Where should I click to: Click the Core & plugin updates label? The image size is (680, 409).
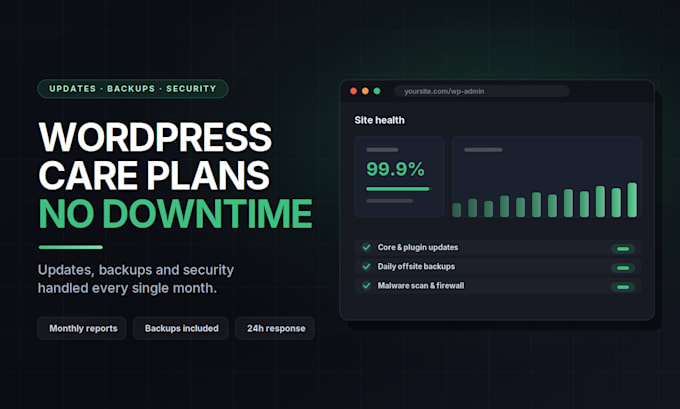click(x=418, y=247)
